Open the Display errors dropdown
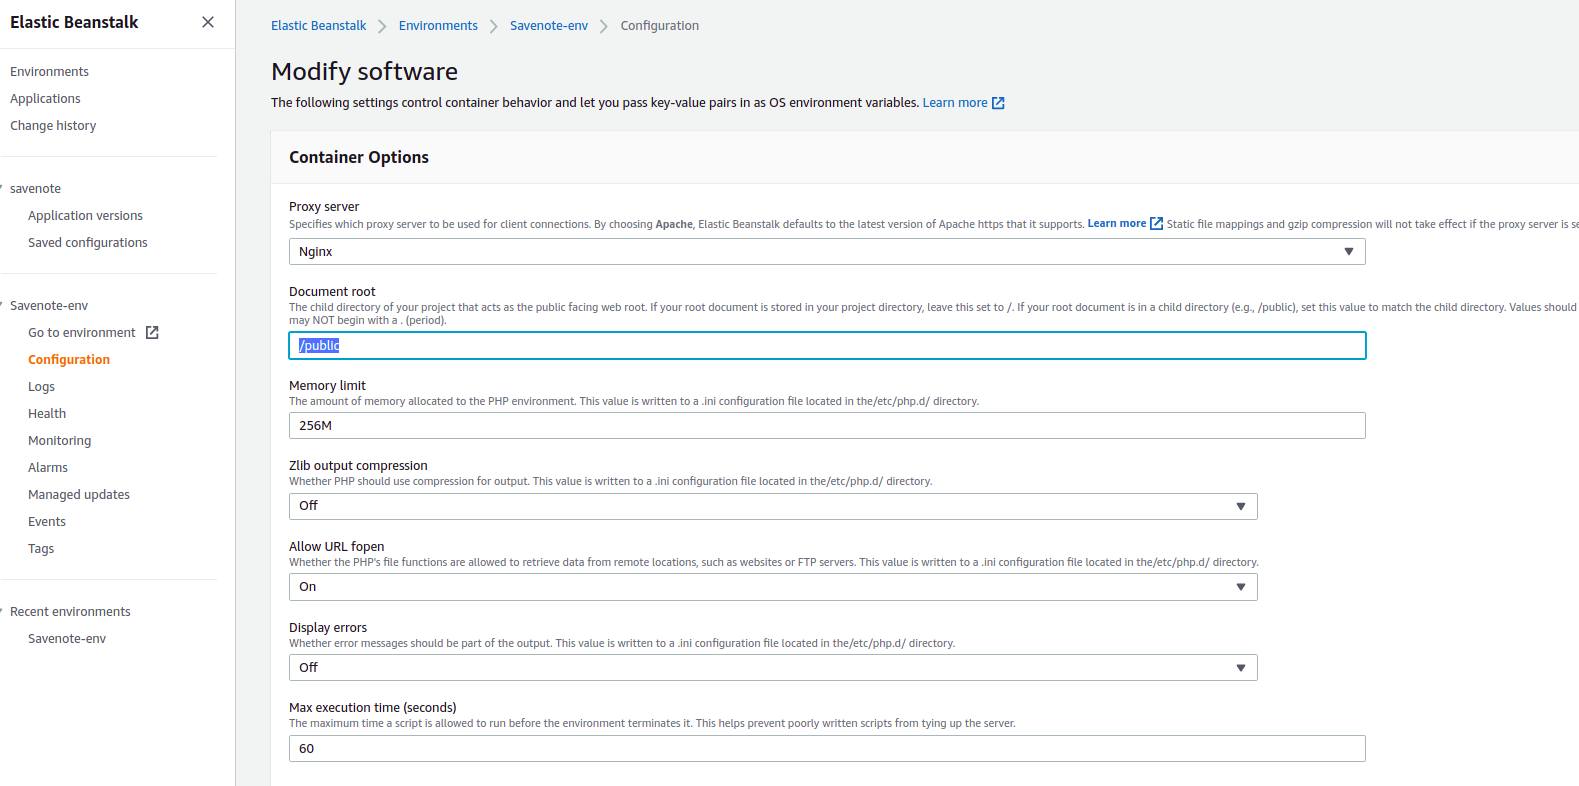Viewport: 1579px width, 786px height. tap(772, 668)
